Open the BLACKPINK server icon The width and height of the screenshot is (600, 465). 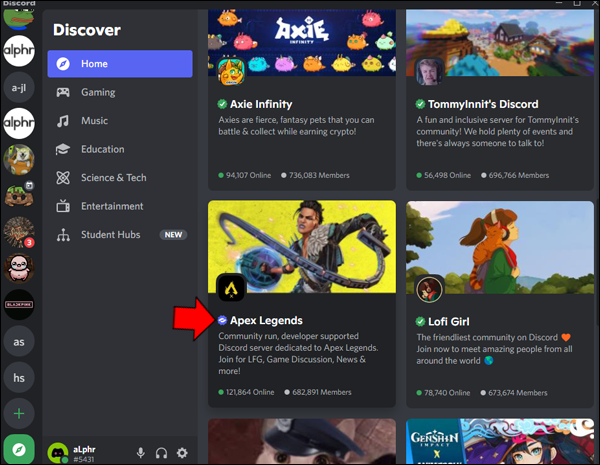tap(19, 305)
